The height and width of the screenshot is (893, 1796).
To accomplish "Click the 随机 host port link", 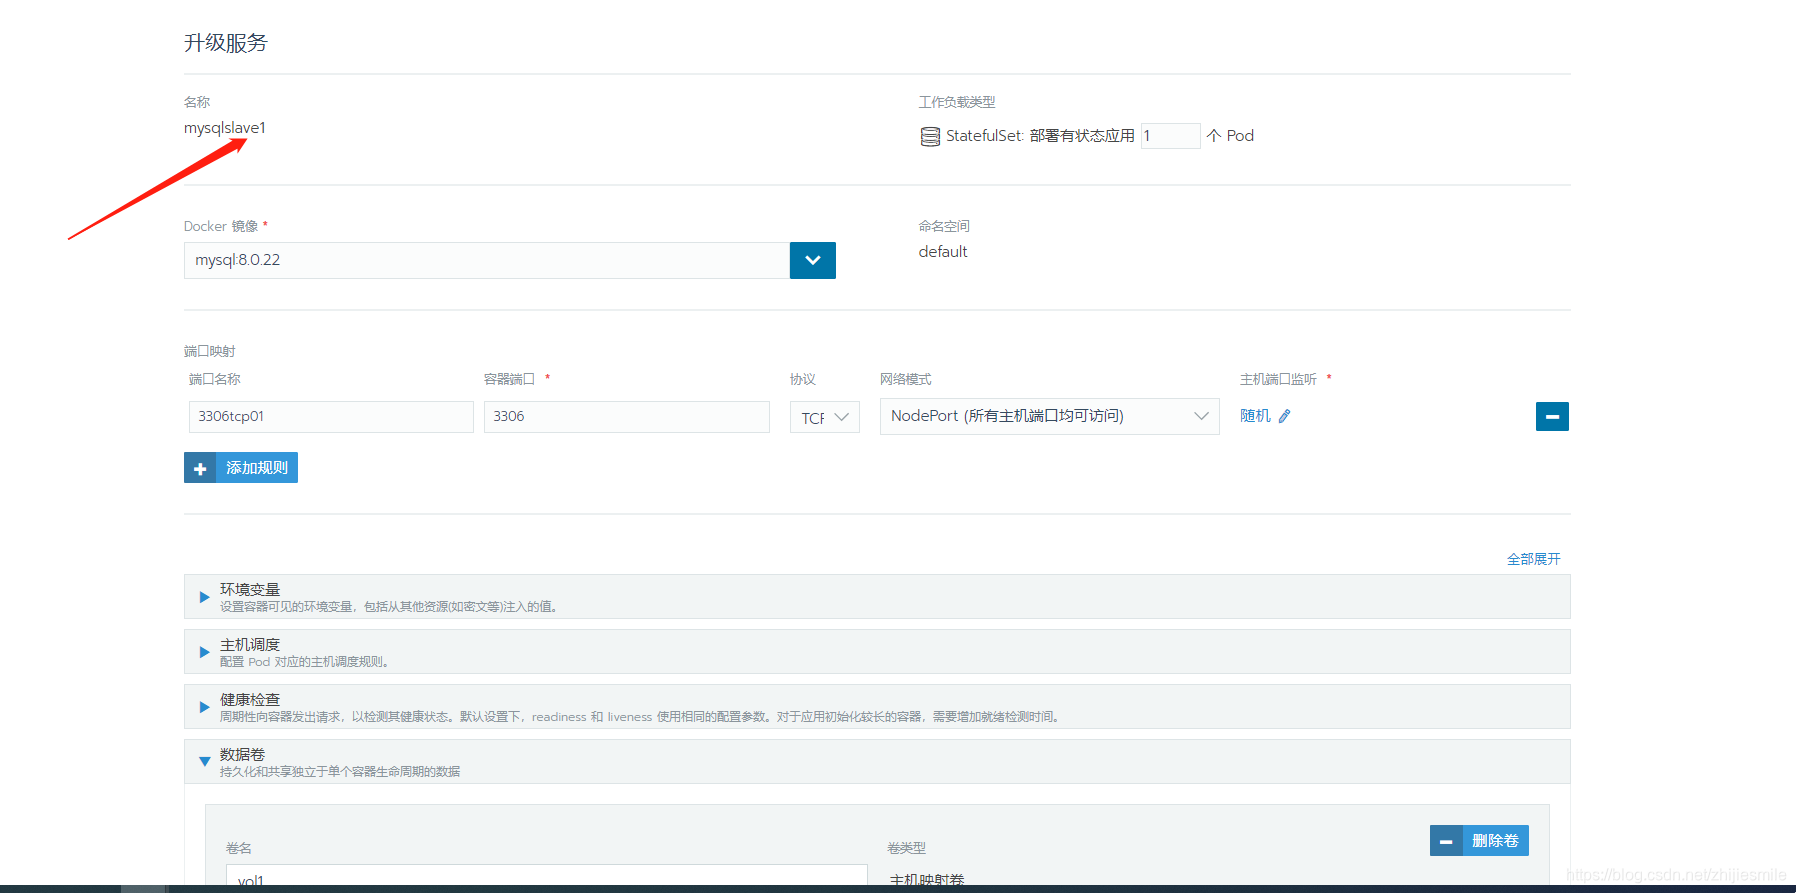I will (x=1255, y=416).
